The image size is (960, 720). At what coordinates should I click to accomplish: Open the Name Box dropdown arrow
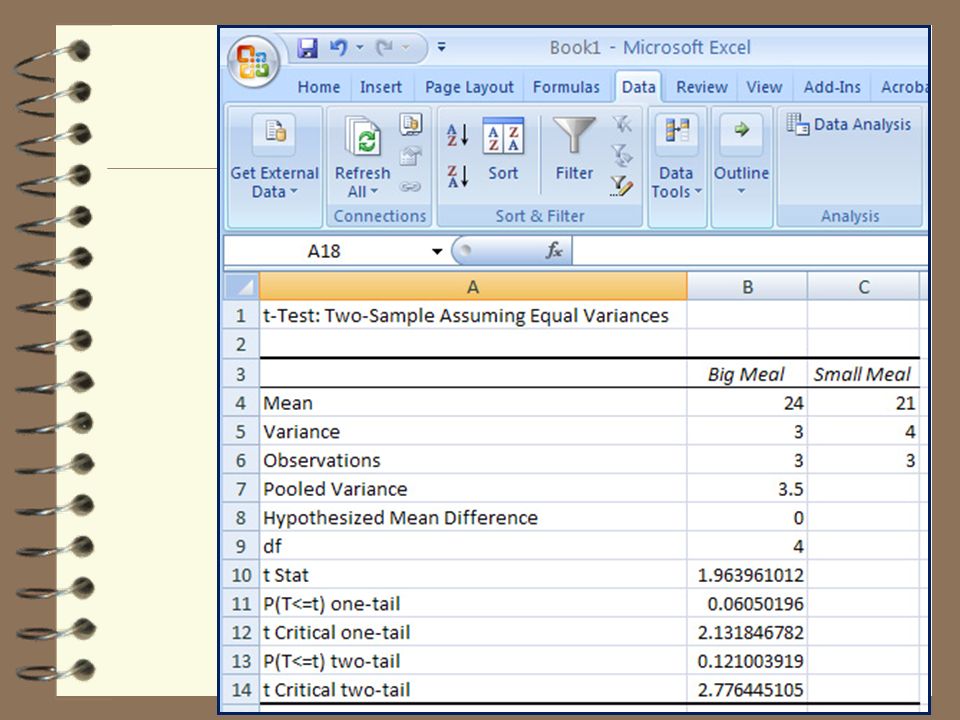click(437, 251)
